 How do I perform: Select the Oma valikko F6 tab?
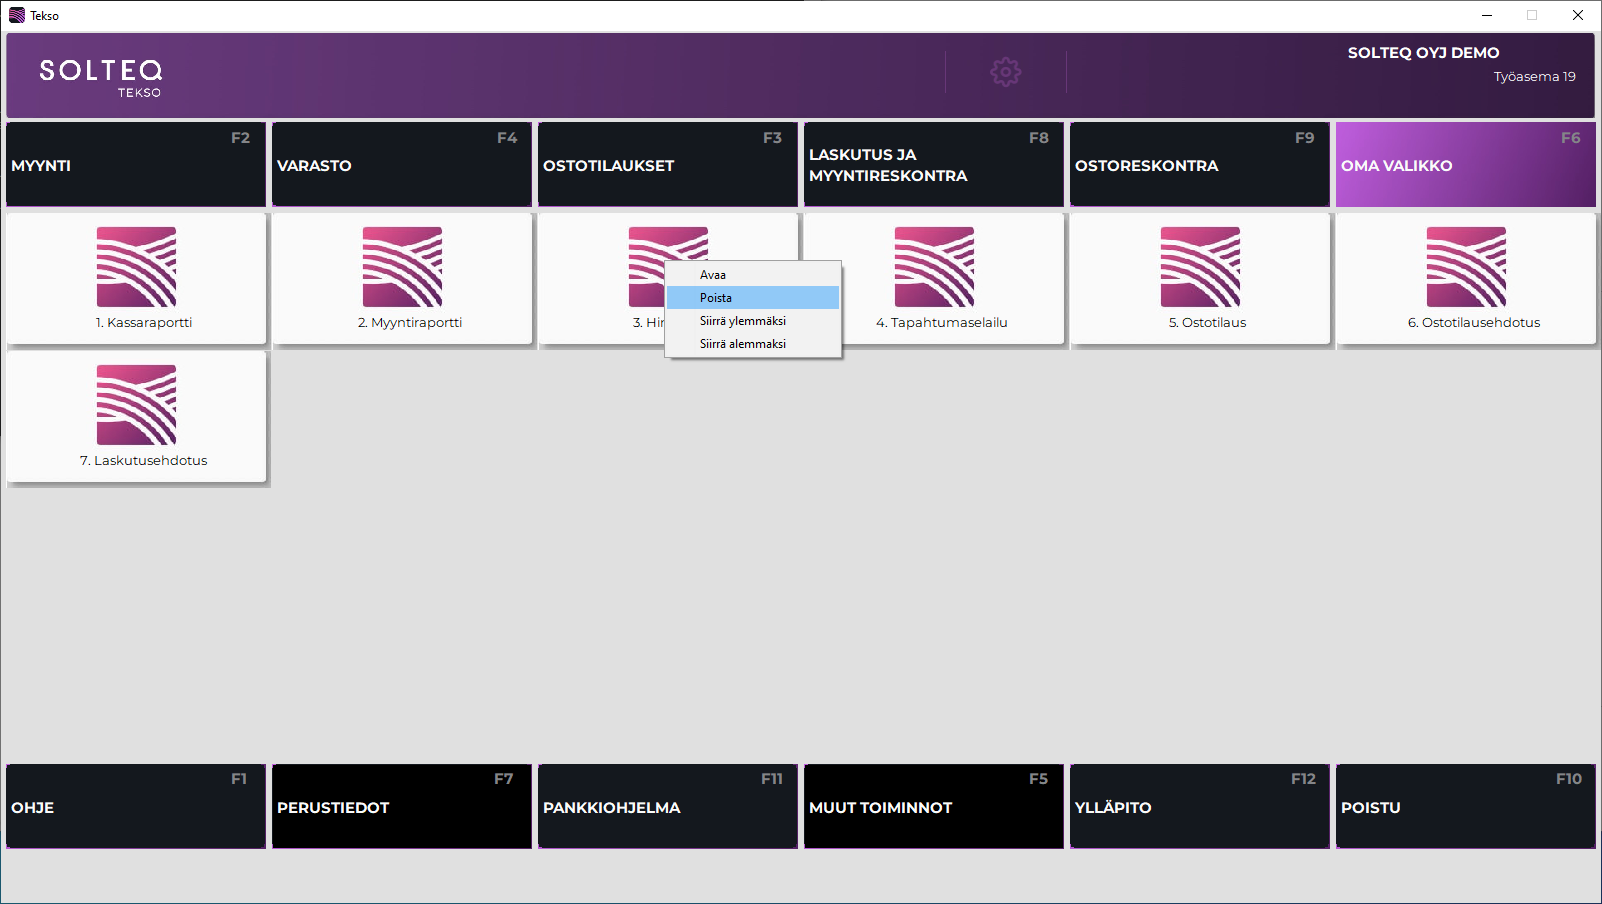pos(1466,165)
